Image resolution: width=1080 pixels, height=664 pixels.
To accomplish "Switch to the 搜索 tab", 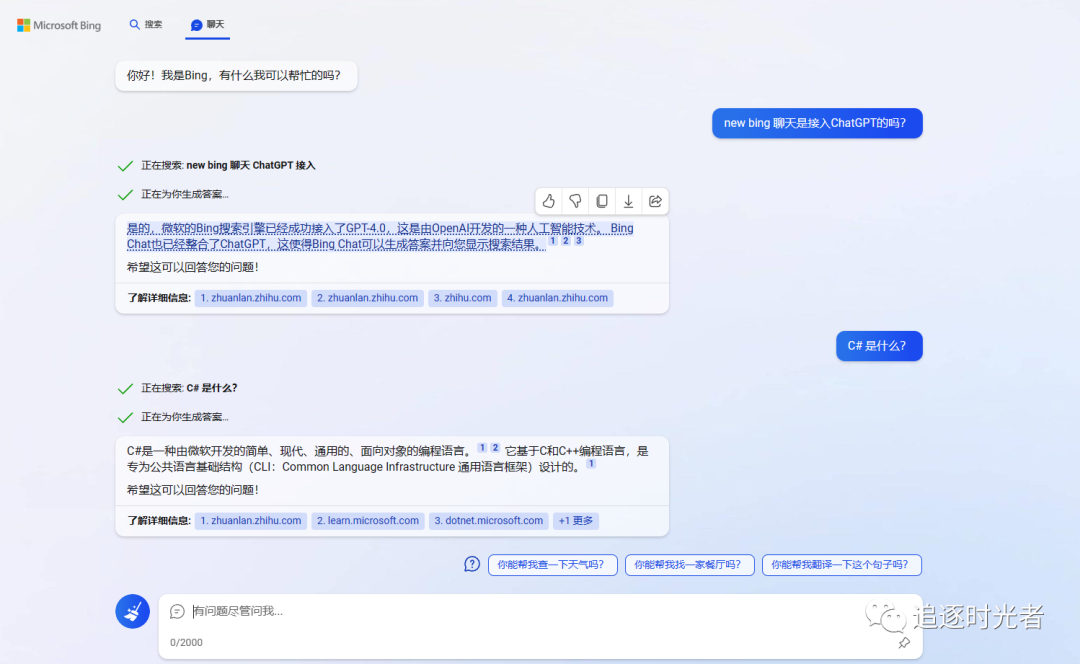I will [145, 25].
